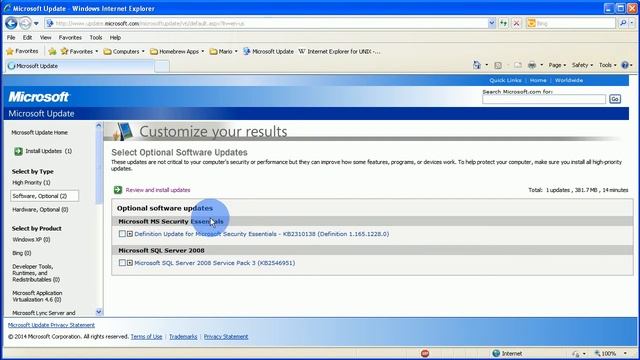Click the green Install Updates arrow icon
Viewport: 640px width, 360px height.
tap(18, 151)
